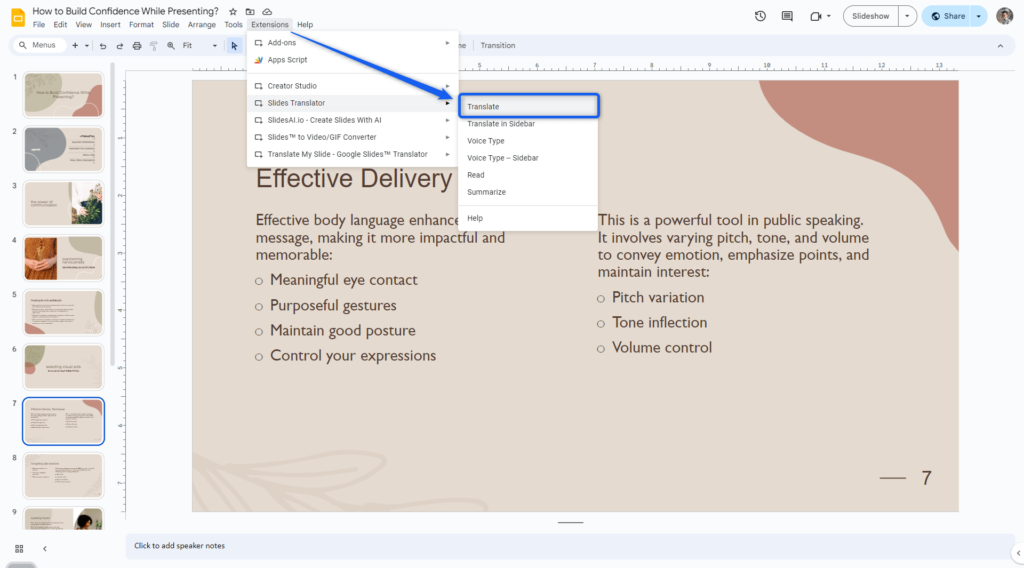
Task: Click the Print icon in toolbar
Action: point(137,46)
